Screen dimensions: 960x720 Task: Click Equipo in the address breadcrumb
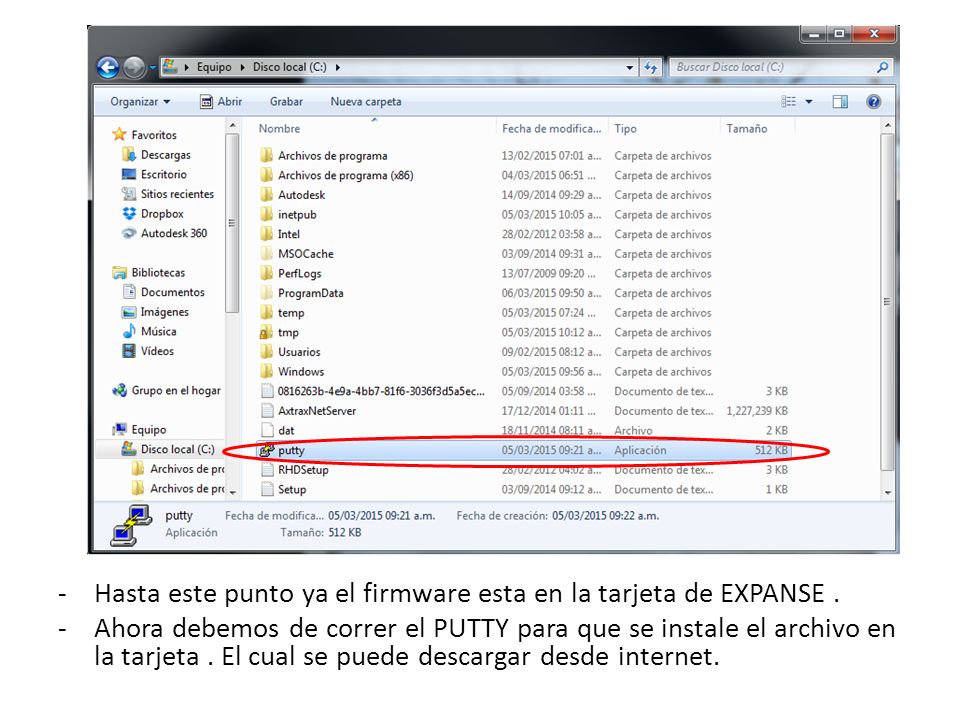214,67
